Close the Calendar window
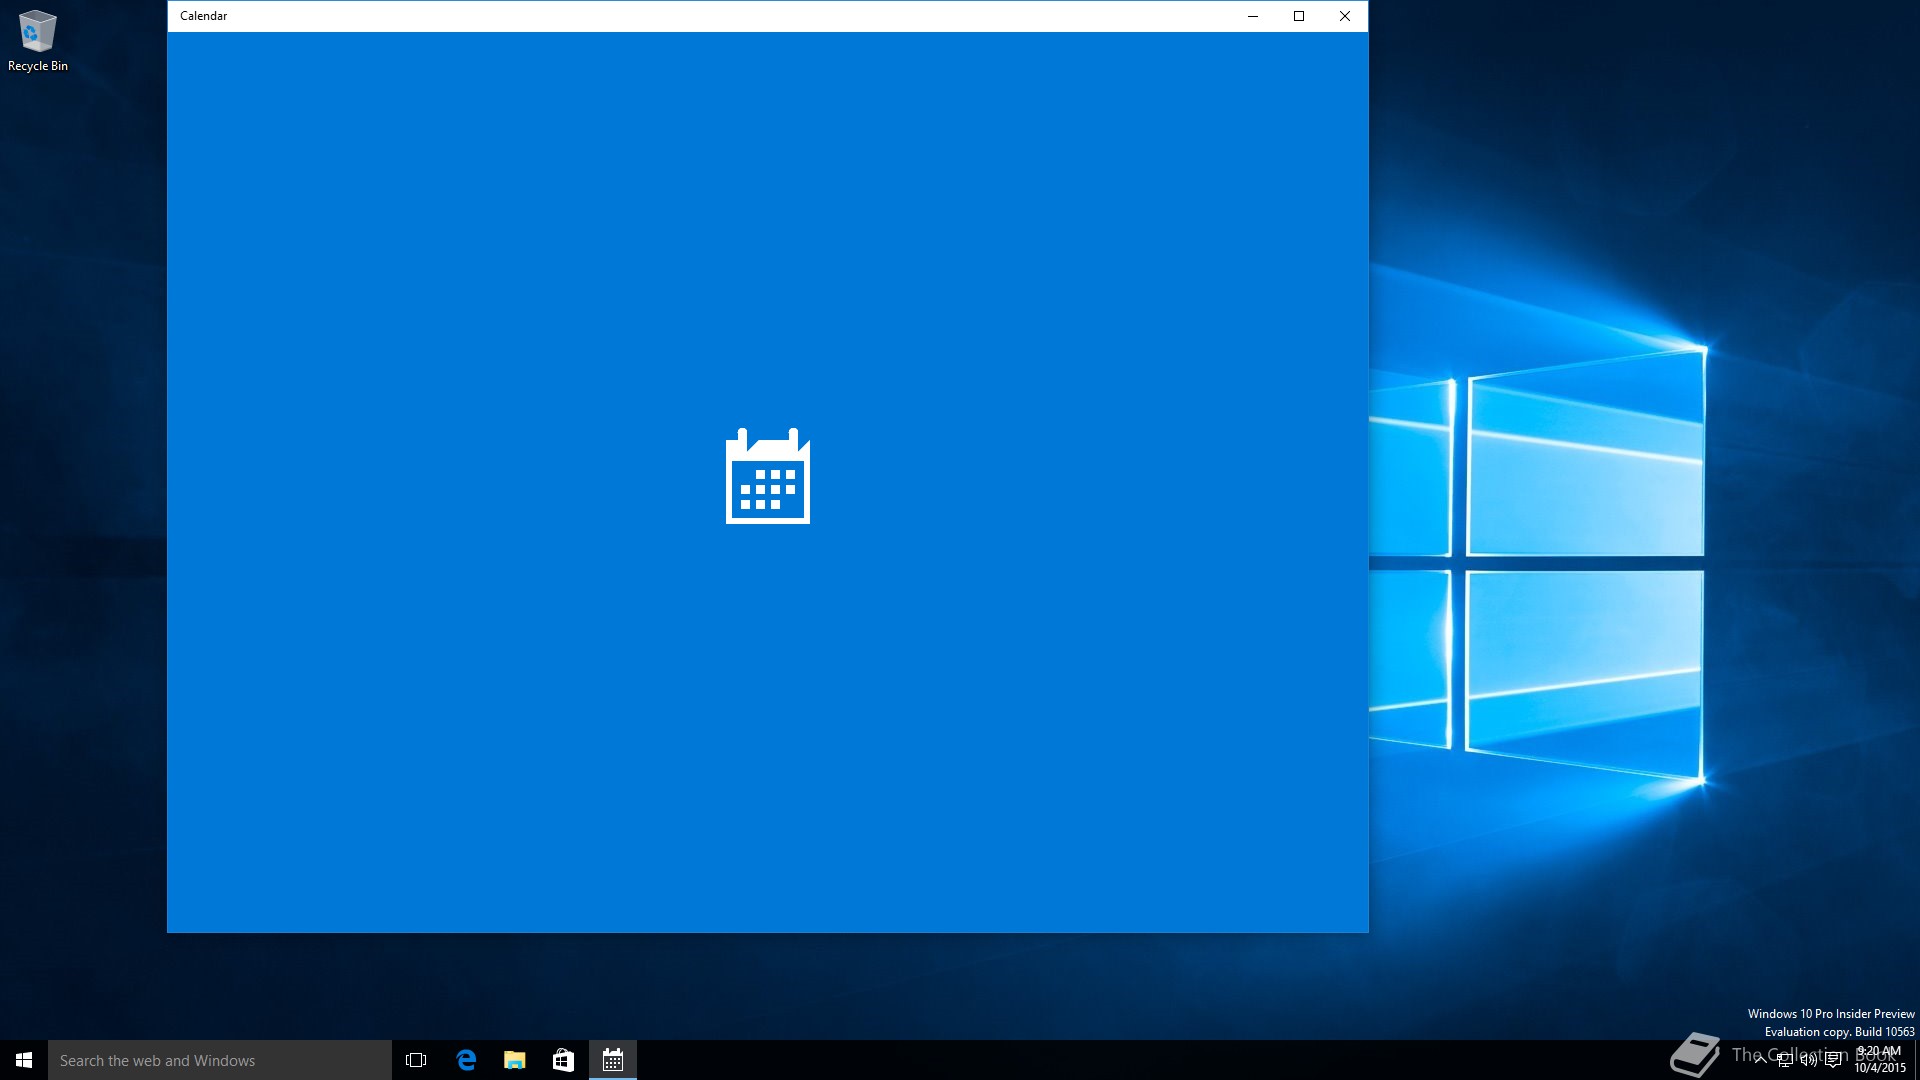The image size is (1920, 1080). (1345, 16)
